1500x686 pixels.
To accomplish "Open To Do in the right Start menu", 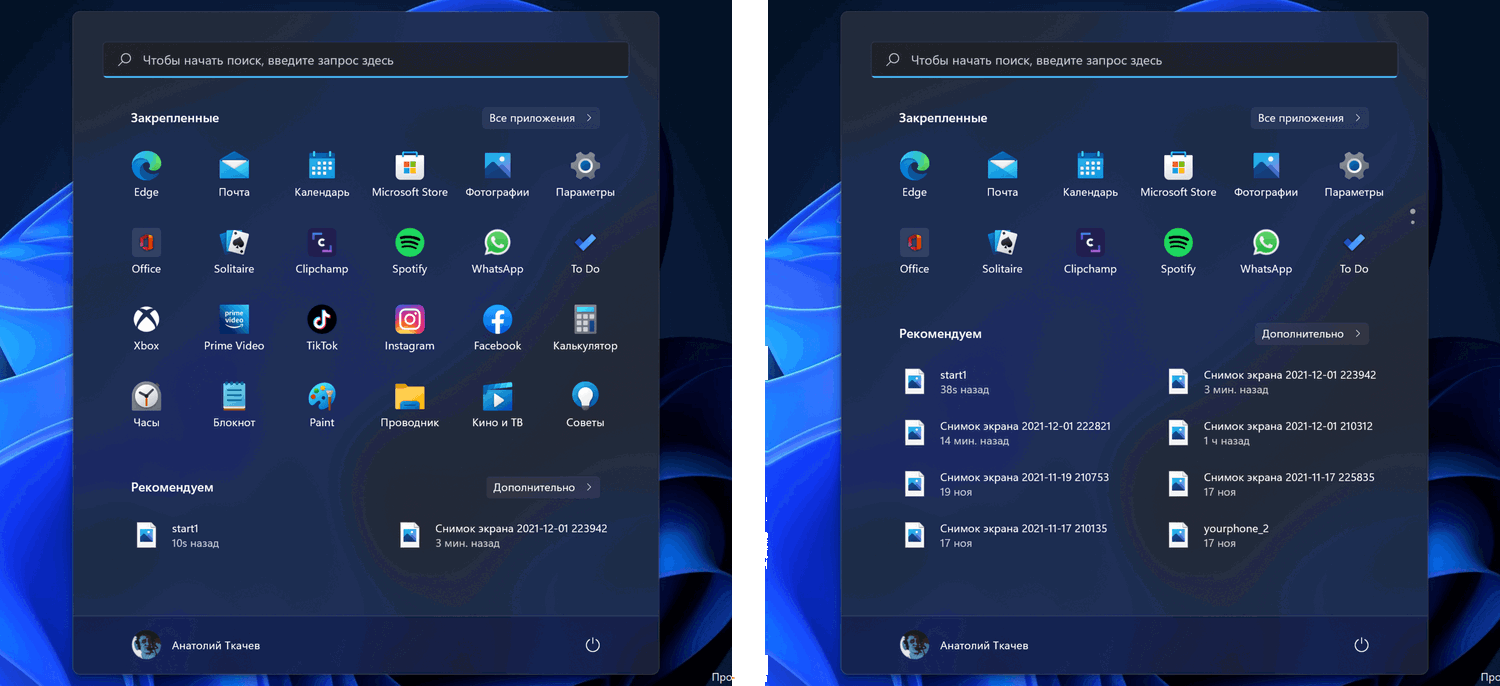I will (1354, 252).
